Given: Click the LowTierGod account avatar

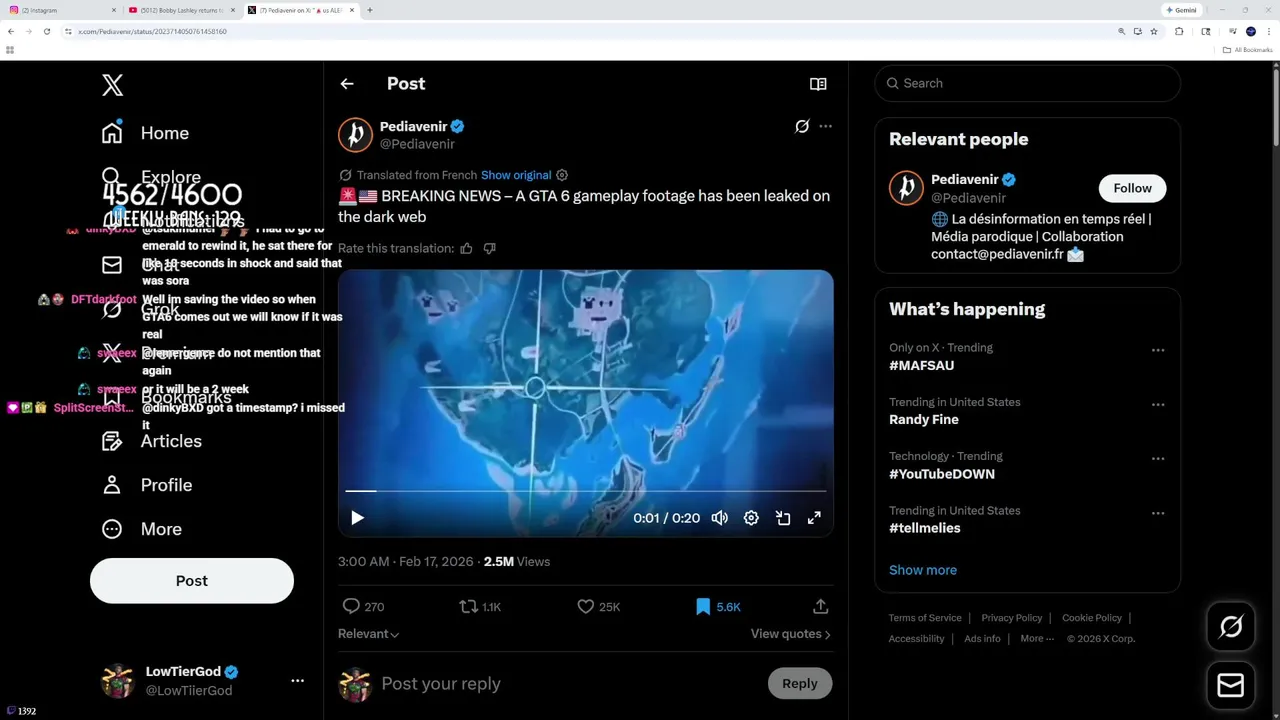Looking at the screenshot, I should 118,681.
